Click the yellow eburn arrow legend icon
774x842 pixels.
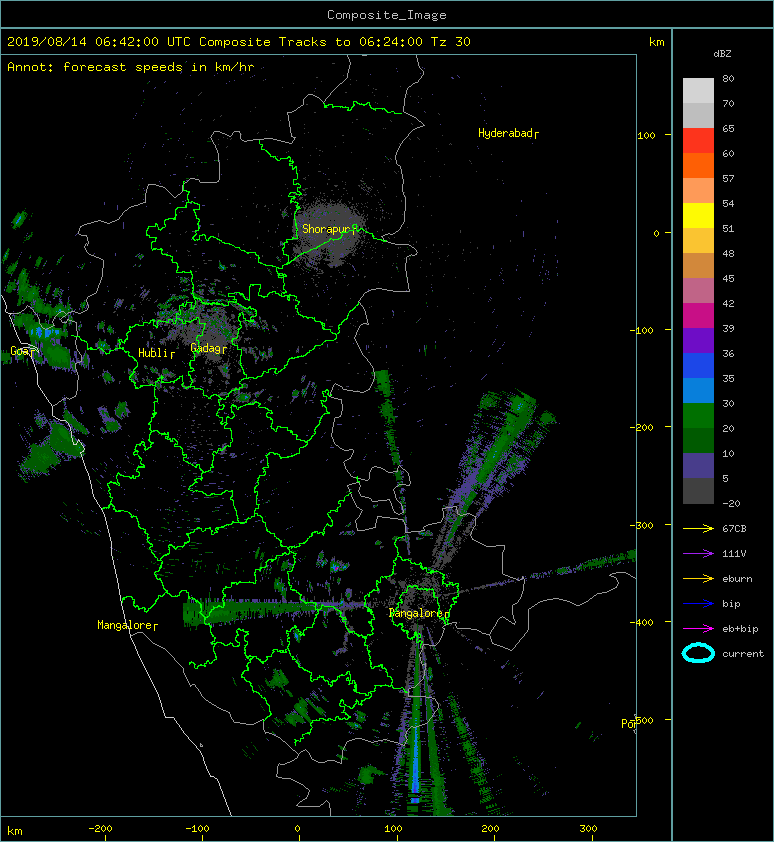[698, 578]
